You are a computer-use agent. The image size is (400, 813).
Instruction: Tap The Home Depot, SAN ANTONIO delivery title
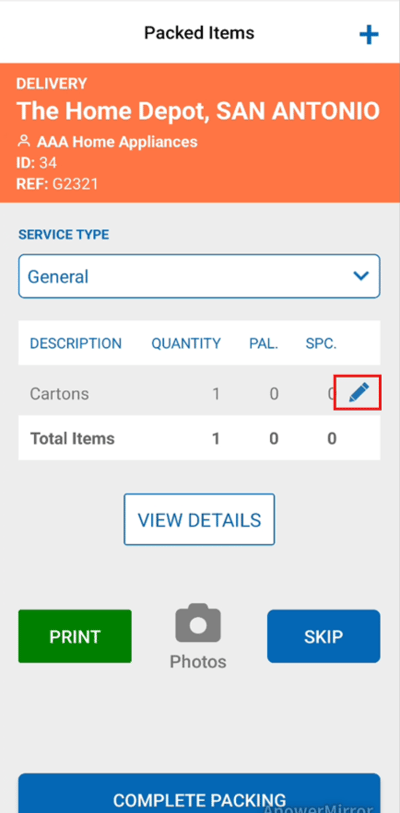coord(198,111)
